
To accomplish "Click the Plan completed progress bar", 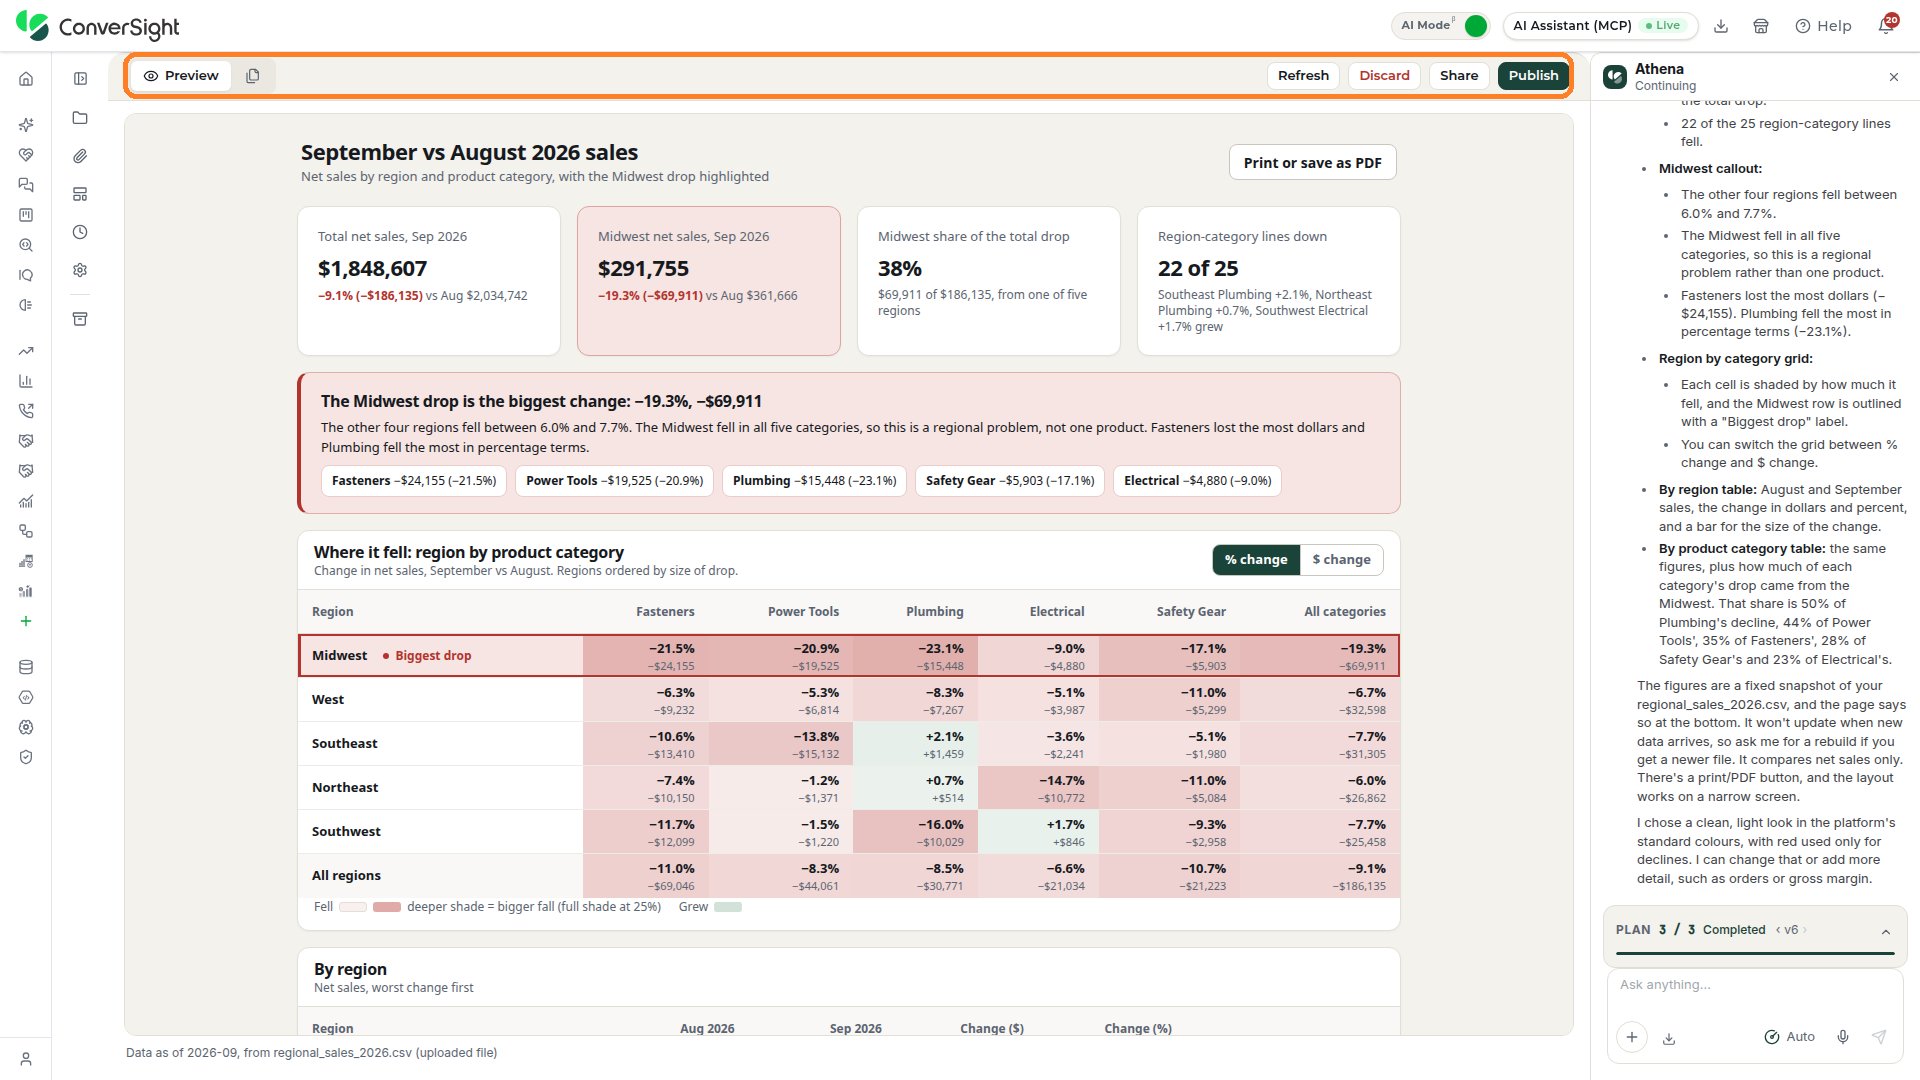I will [x=1754, y=953].
